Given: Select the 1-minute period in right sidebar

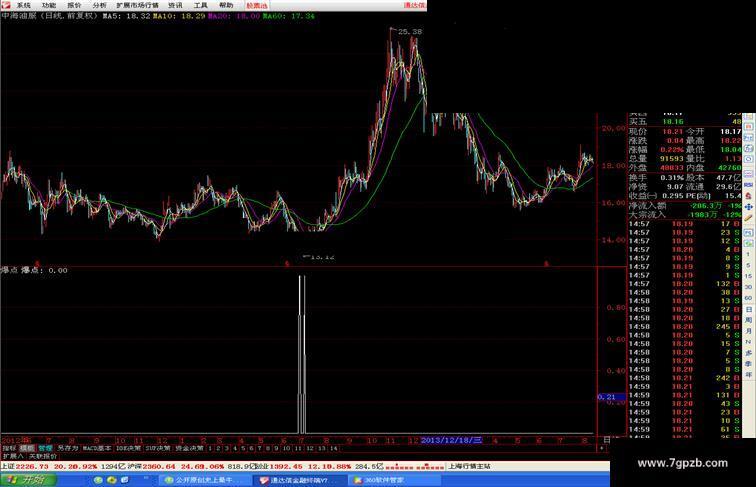Looking at the screenshot, I should coord(748,254).
